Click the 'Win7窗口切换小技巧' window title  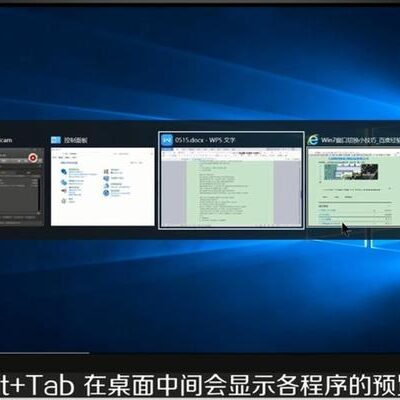click(x=360, y=140)
